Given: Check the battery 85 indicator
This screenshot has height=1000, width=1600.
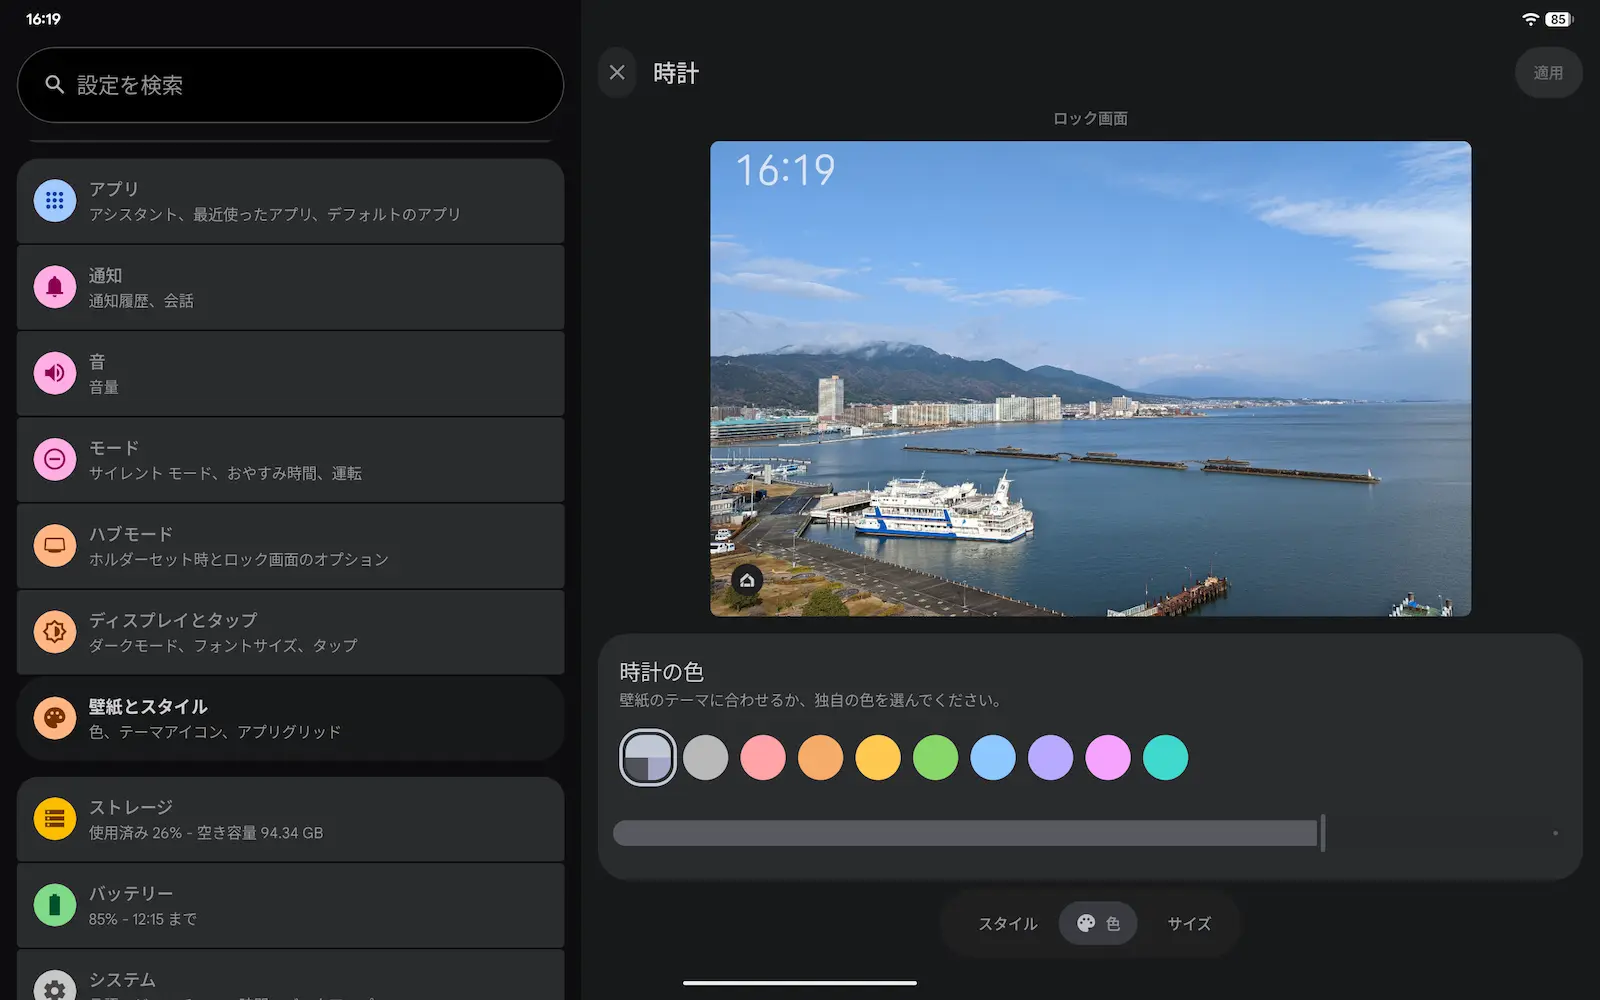Looking at the screenshot, I should pos(1558,19).
